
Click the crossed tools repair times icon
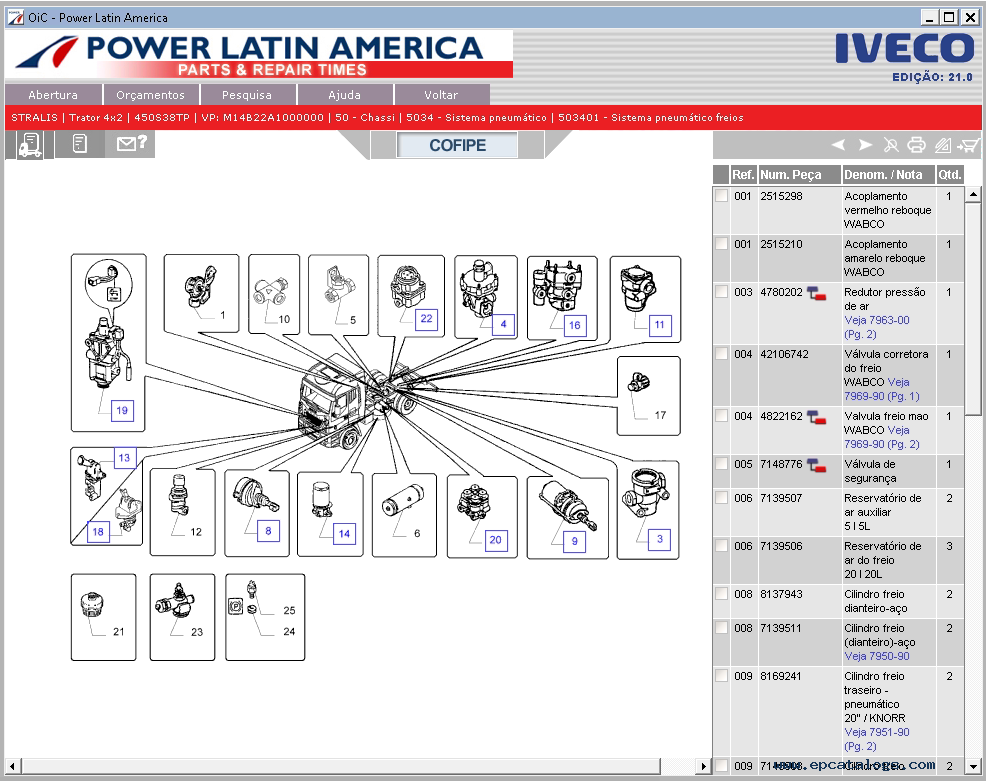click(x=891, y=145)
